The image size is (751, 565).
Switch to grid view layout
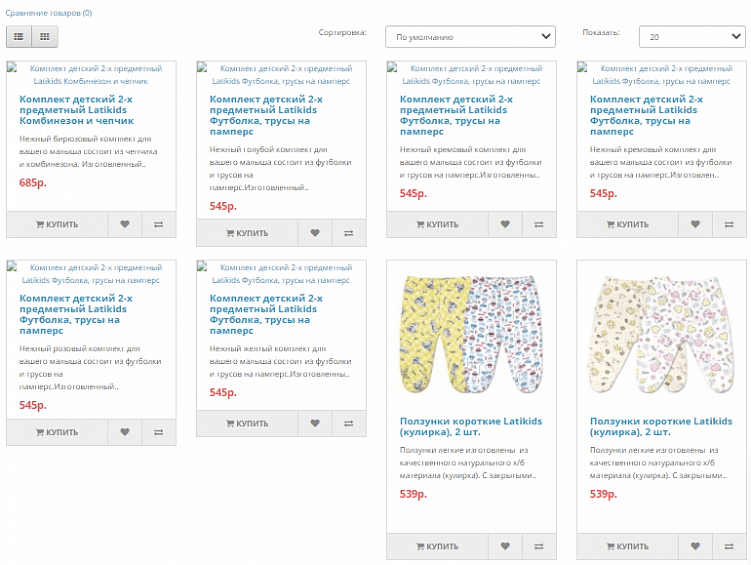tap(44, 36)
